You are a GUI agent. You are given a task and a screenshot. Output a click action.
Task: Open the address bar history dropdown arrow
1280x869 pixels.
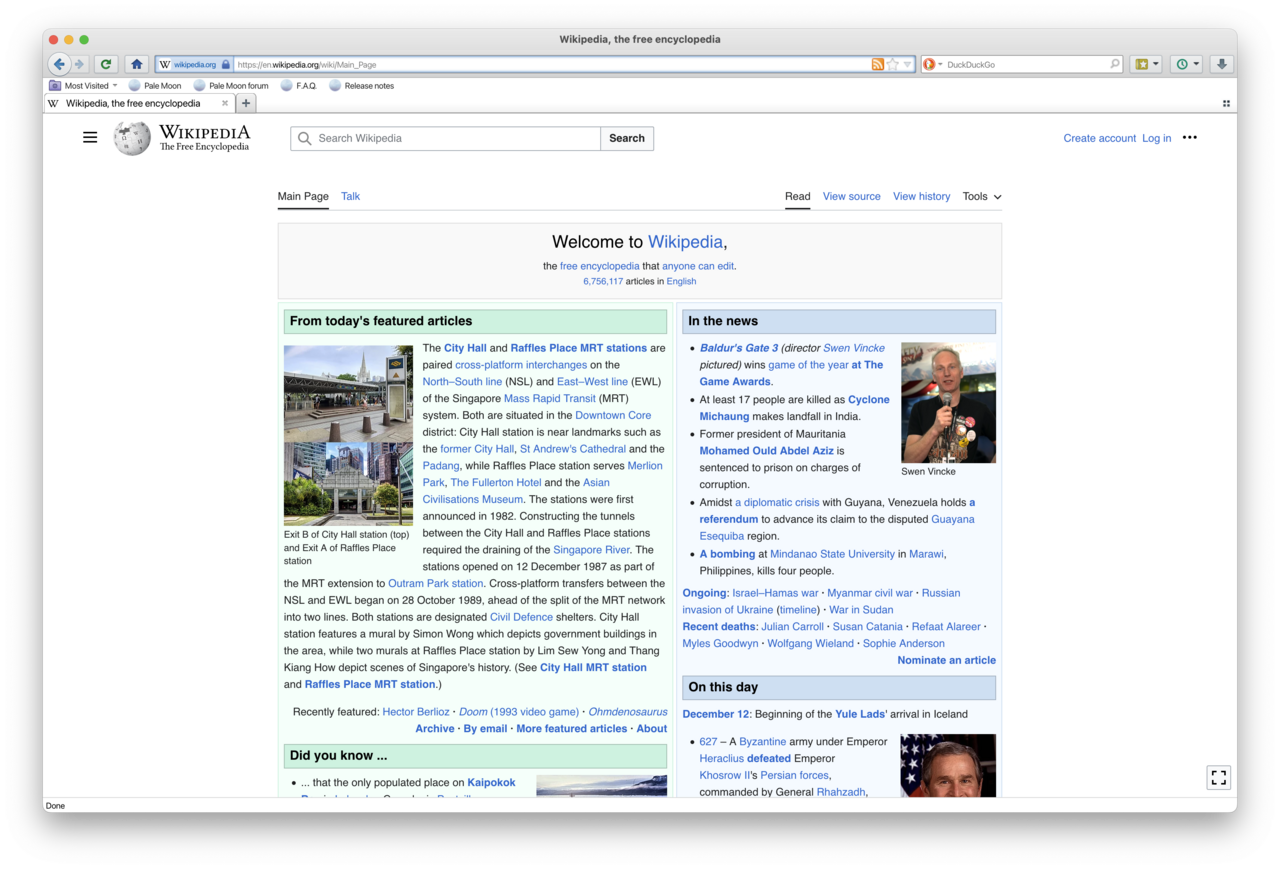(x=907, y=64)
